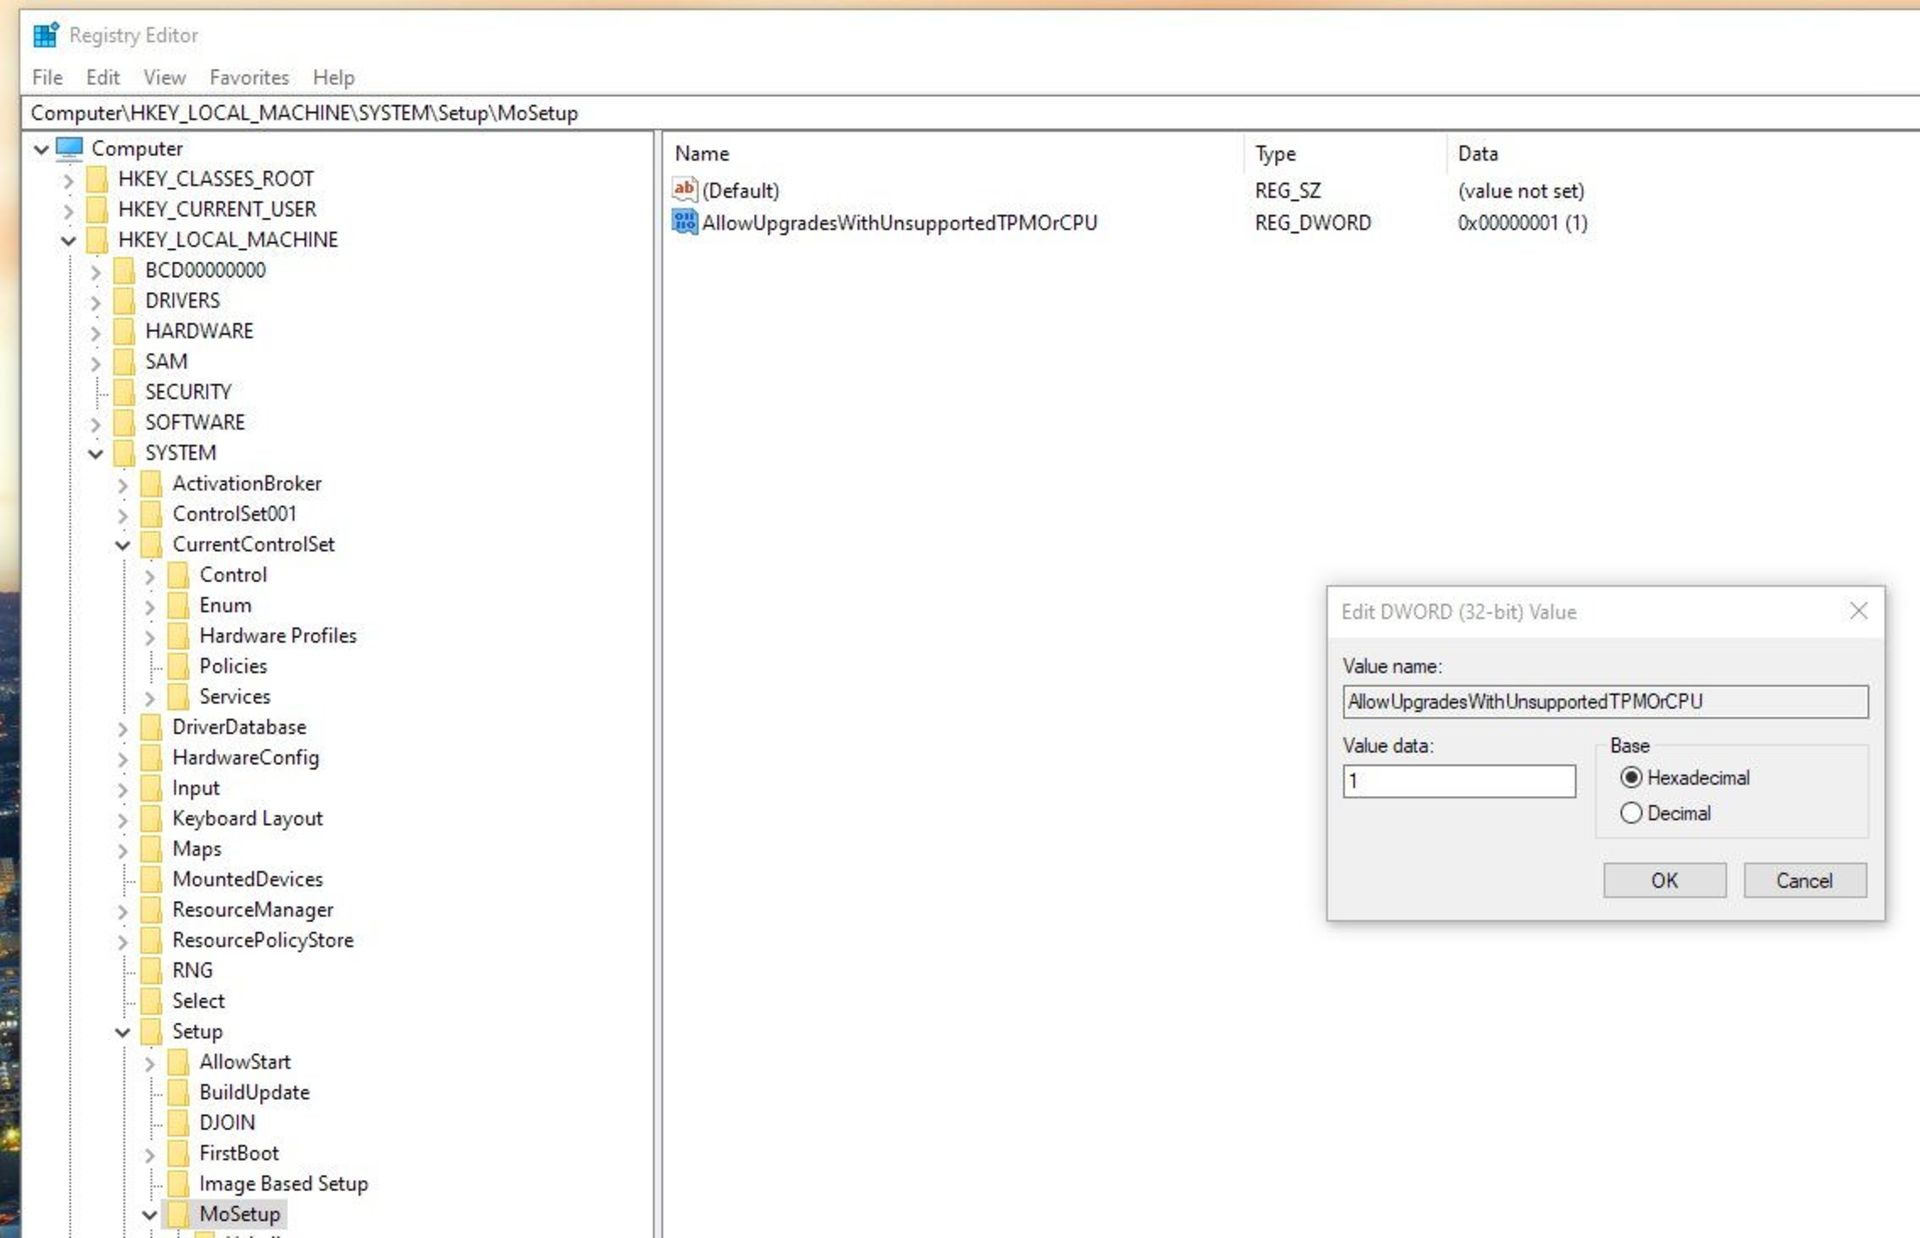Viewport: 1920px width, 1238px height.
Task: Click the HKEY_CLASSES_ROOT folder icon
Action: (x=98, y=179)
